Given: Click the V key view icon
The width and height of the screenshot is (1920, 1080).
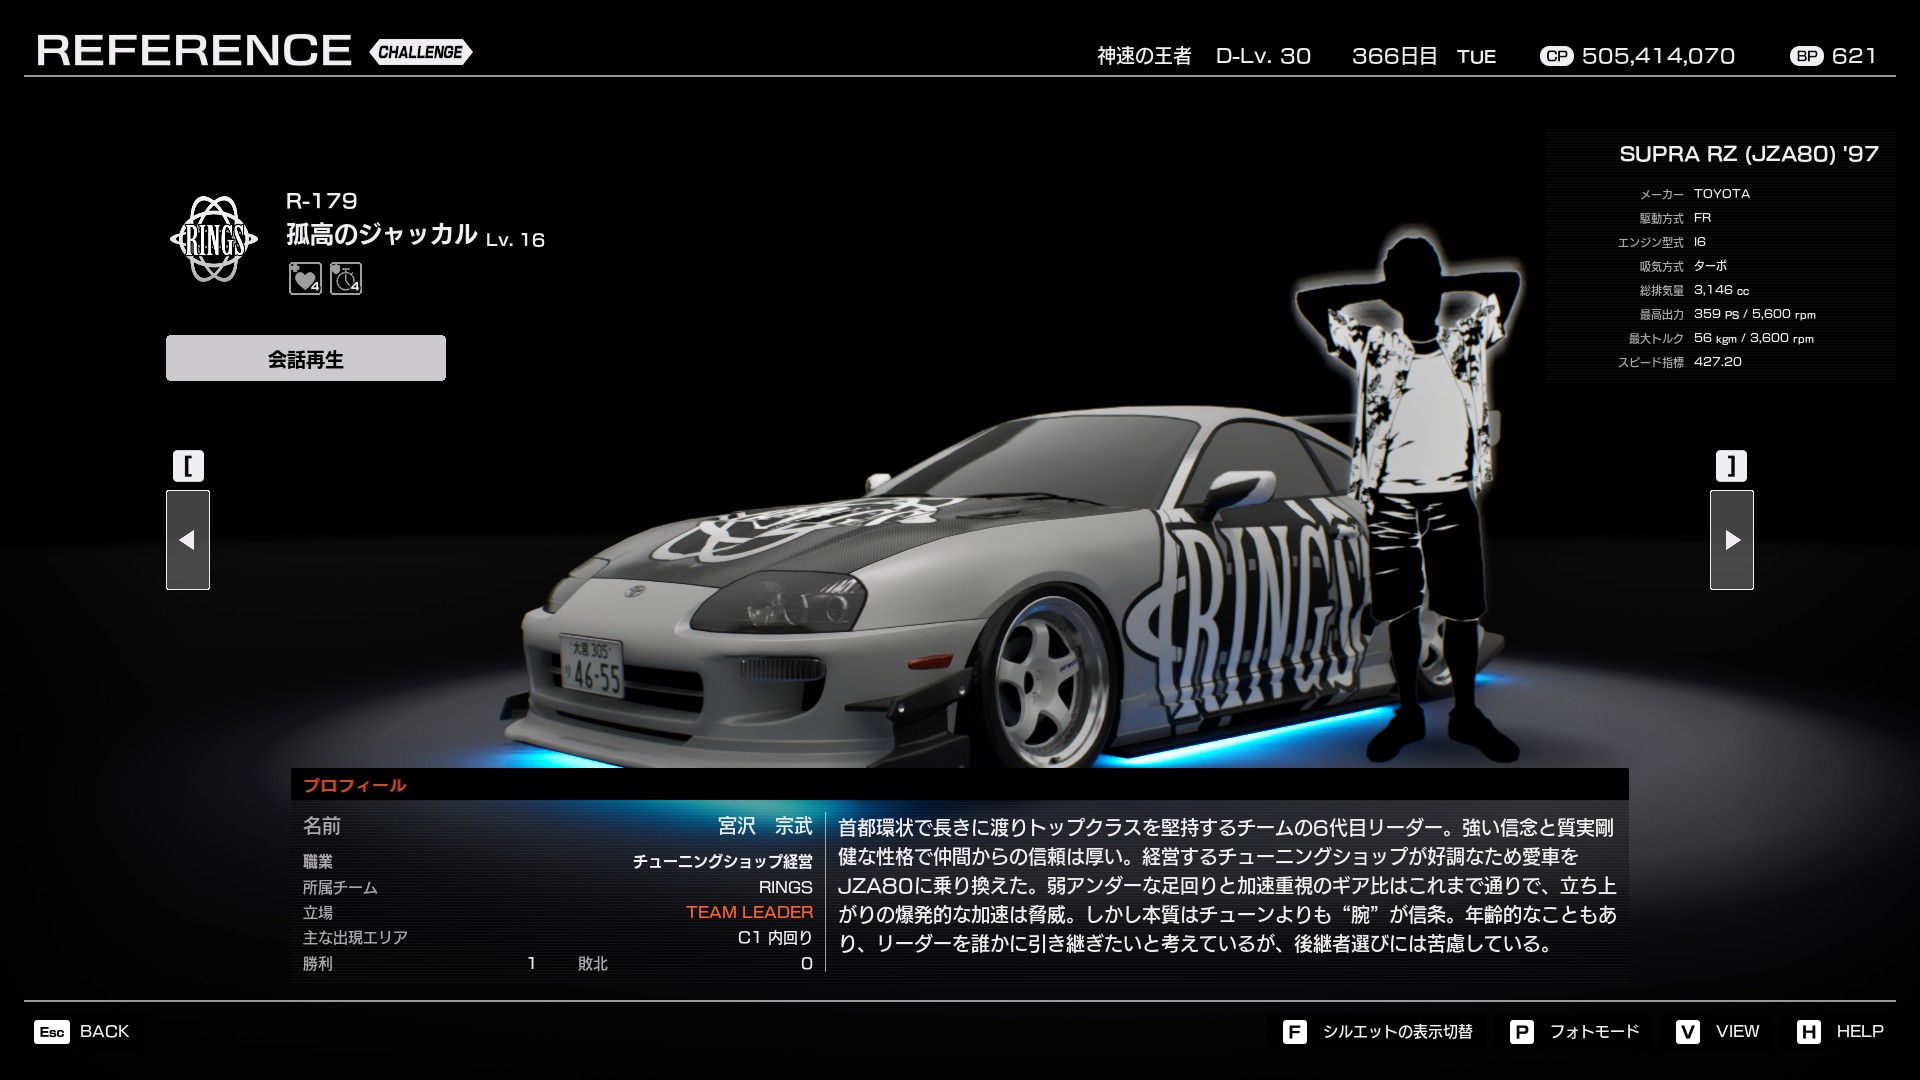Looking at the screenshot, I should pos(1688,1032).
